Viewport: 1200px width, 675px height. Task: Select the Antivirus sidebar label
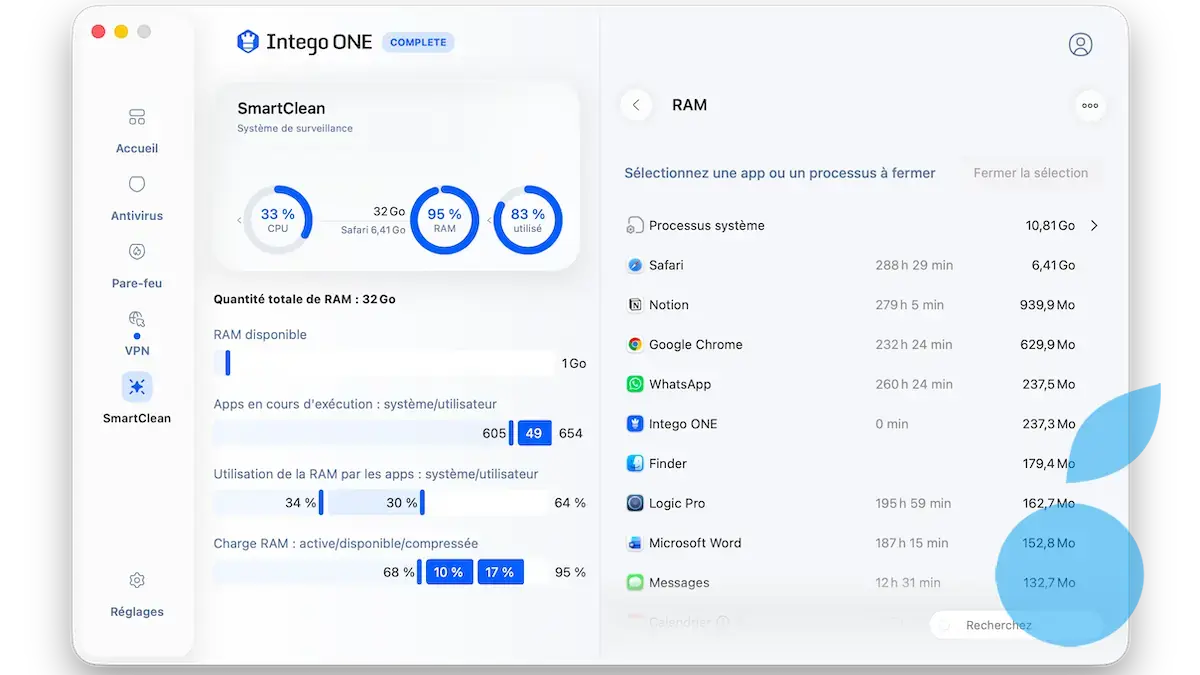point(137,216)
